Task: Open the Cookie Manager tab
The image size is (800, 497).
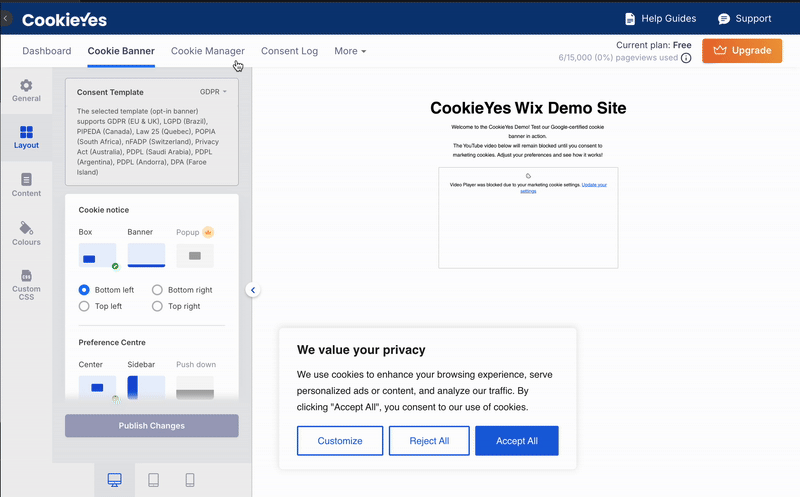Action: tap(208, 51)
